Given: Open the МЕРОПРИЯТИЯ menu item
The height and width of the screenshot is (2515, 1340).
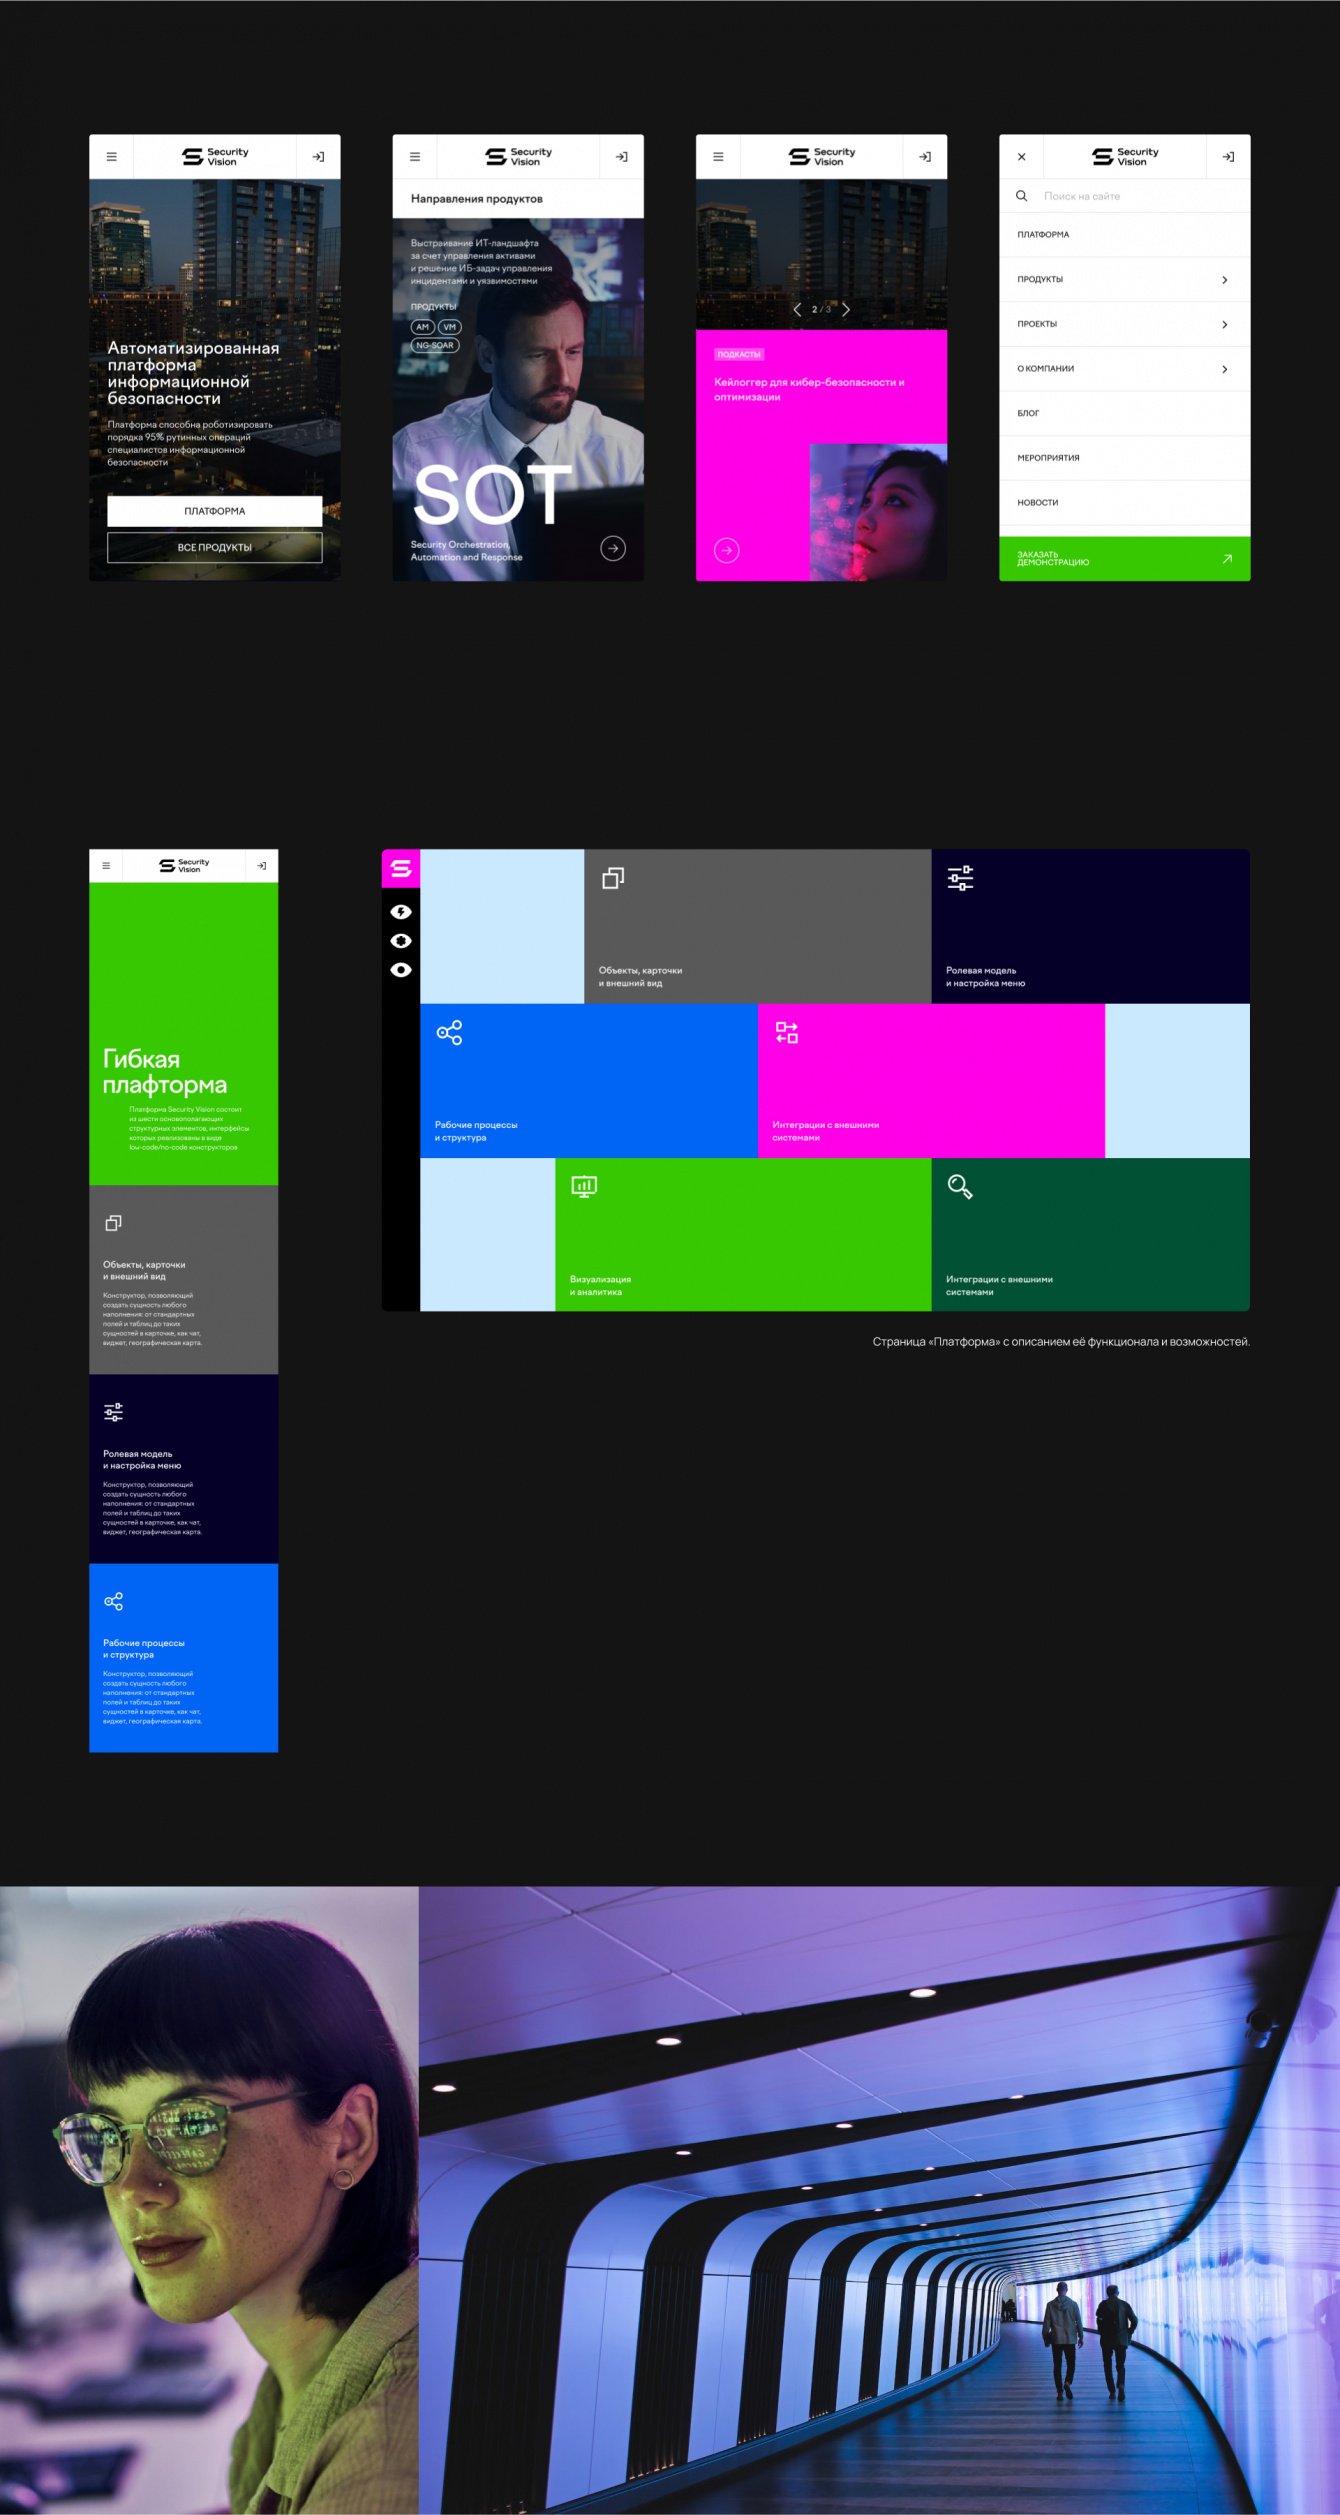Looking at the screenshot, I should [x=1124, y=458].
